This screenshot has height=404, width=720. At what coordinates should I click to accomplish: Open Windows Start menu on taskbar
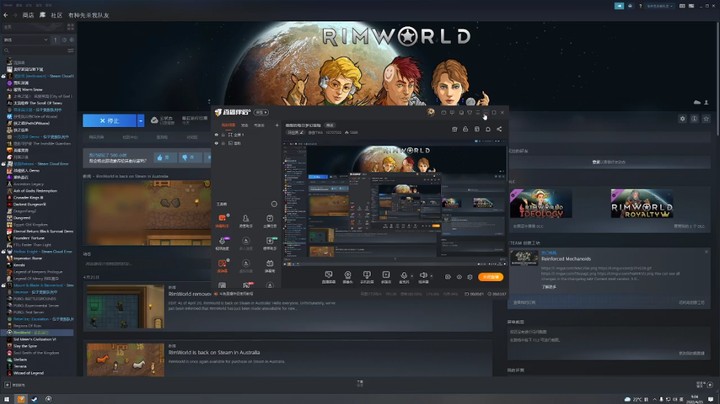[x=6, y=399]
